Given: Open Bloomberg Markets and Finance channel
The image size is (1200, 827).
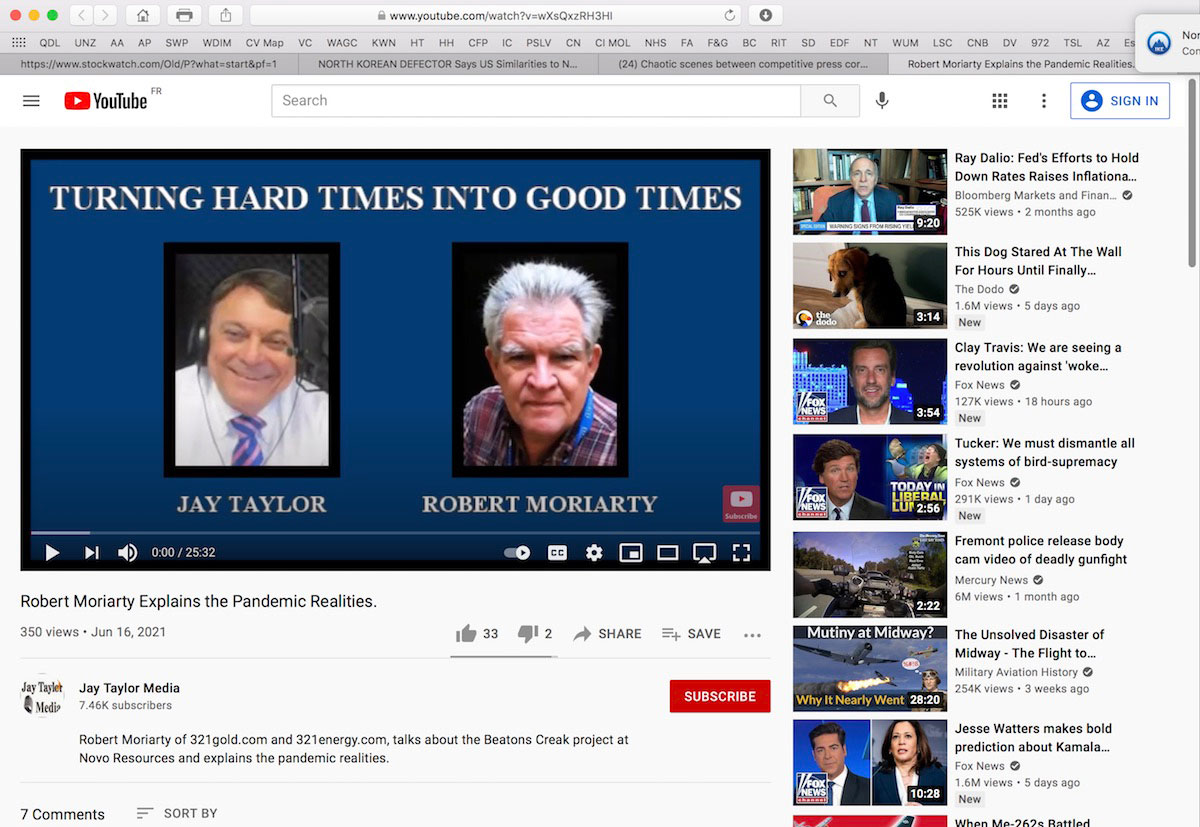Looking at the screenshot, I should 1036,196.
